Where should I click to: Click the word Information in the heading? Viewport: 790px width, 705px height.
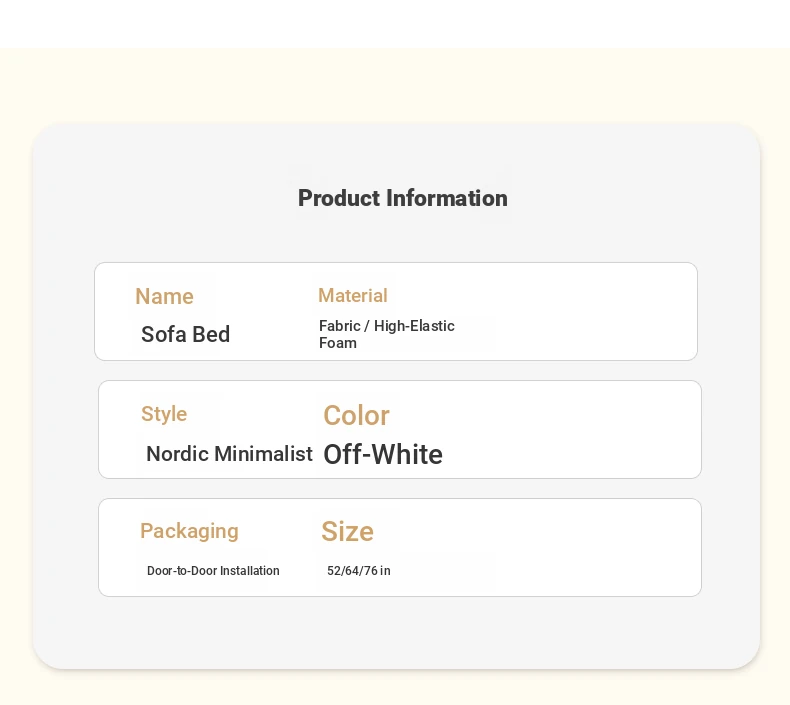447,198
